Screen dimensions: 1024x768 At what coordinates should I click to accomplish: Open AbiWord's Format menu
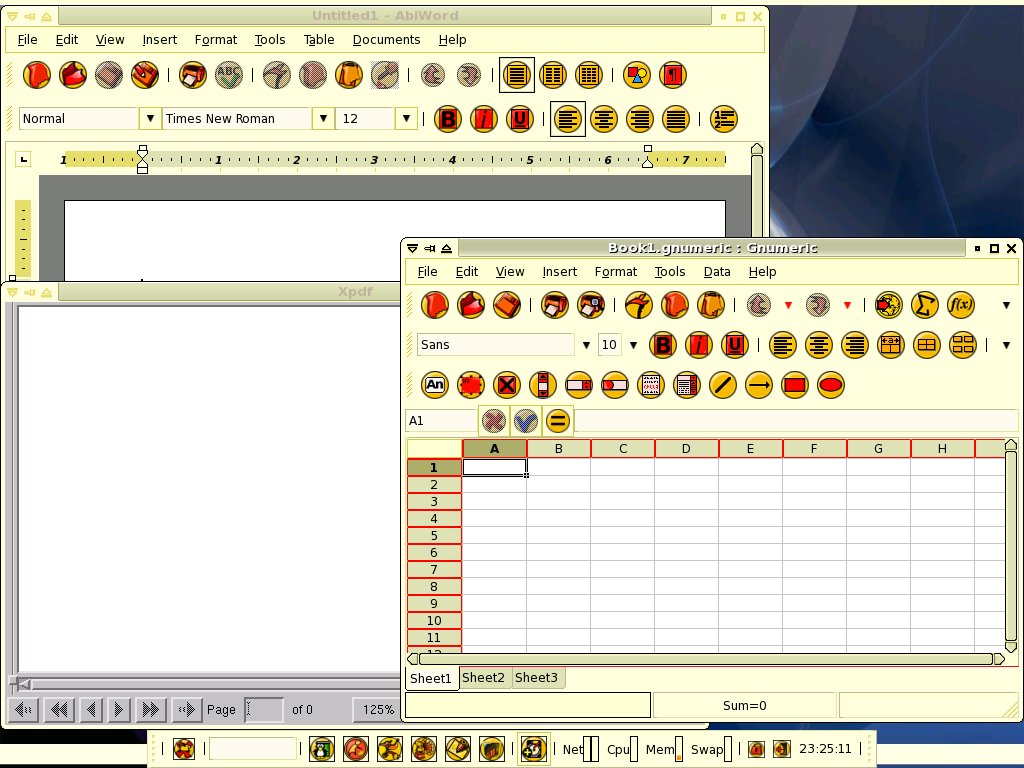(x=216, y=40)
